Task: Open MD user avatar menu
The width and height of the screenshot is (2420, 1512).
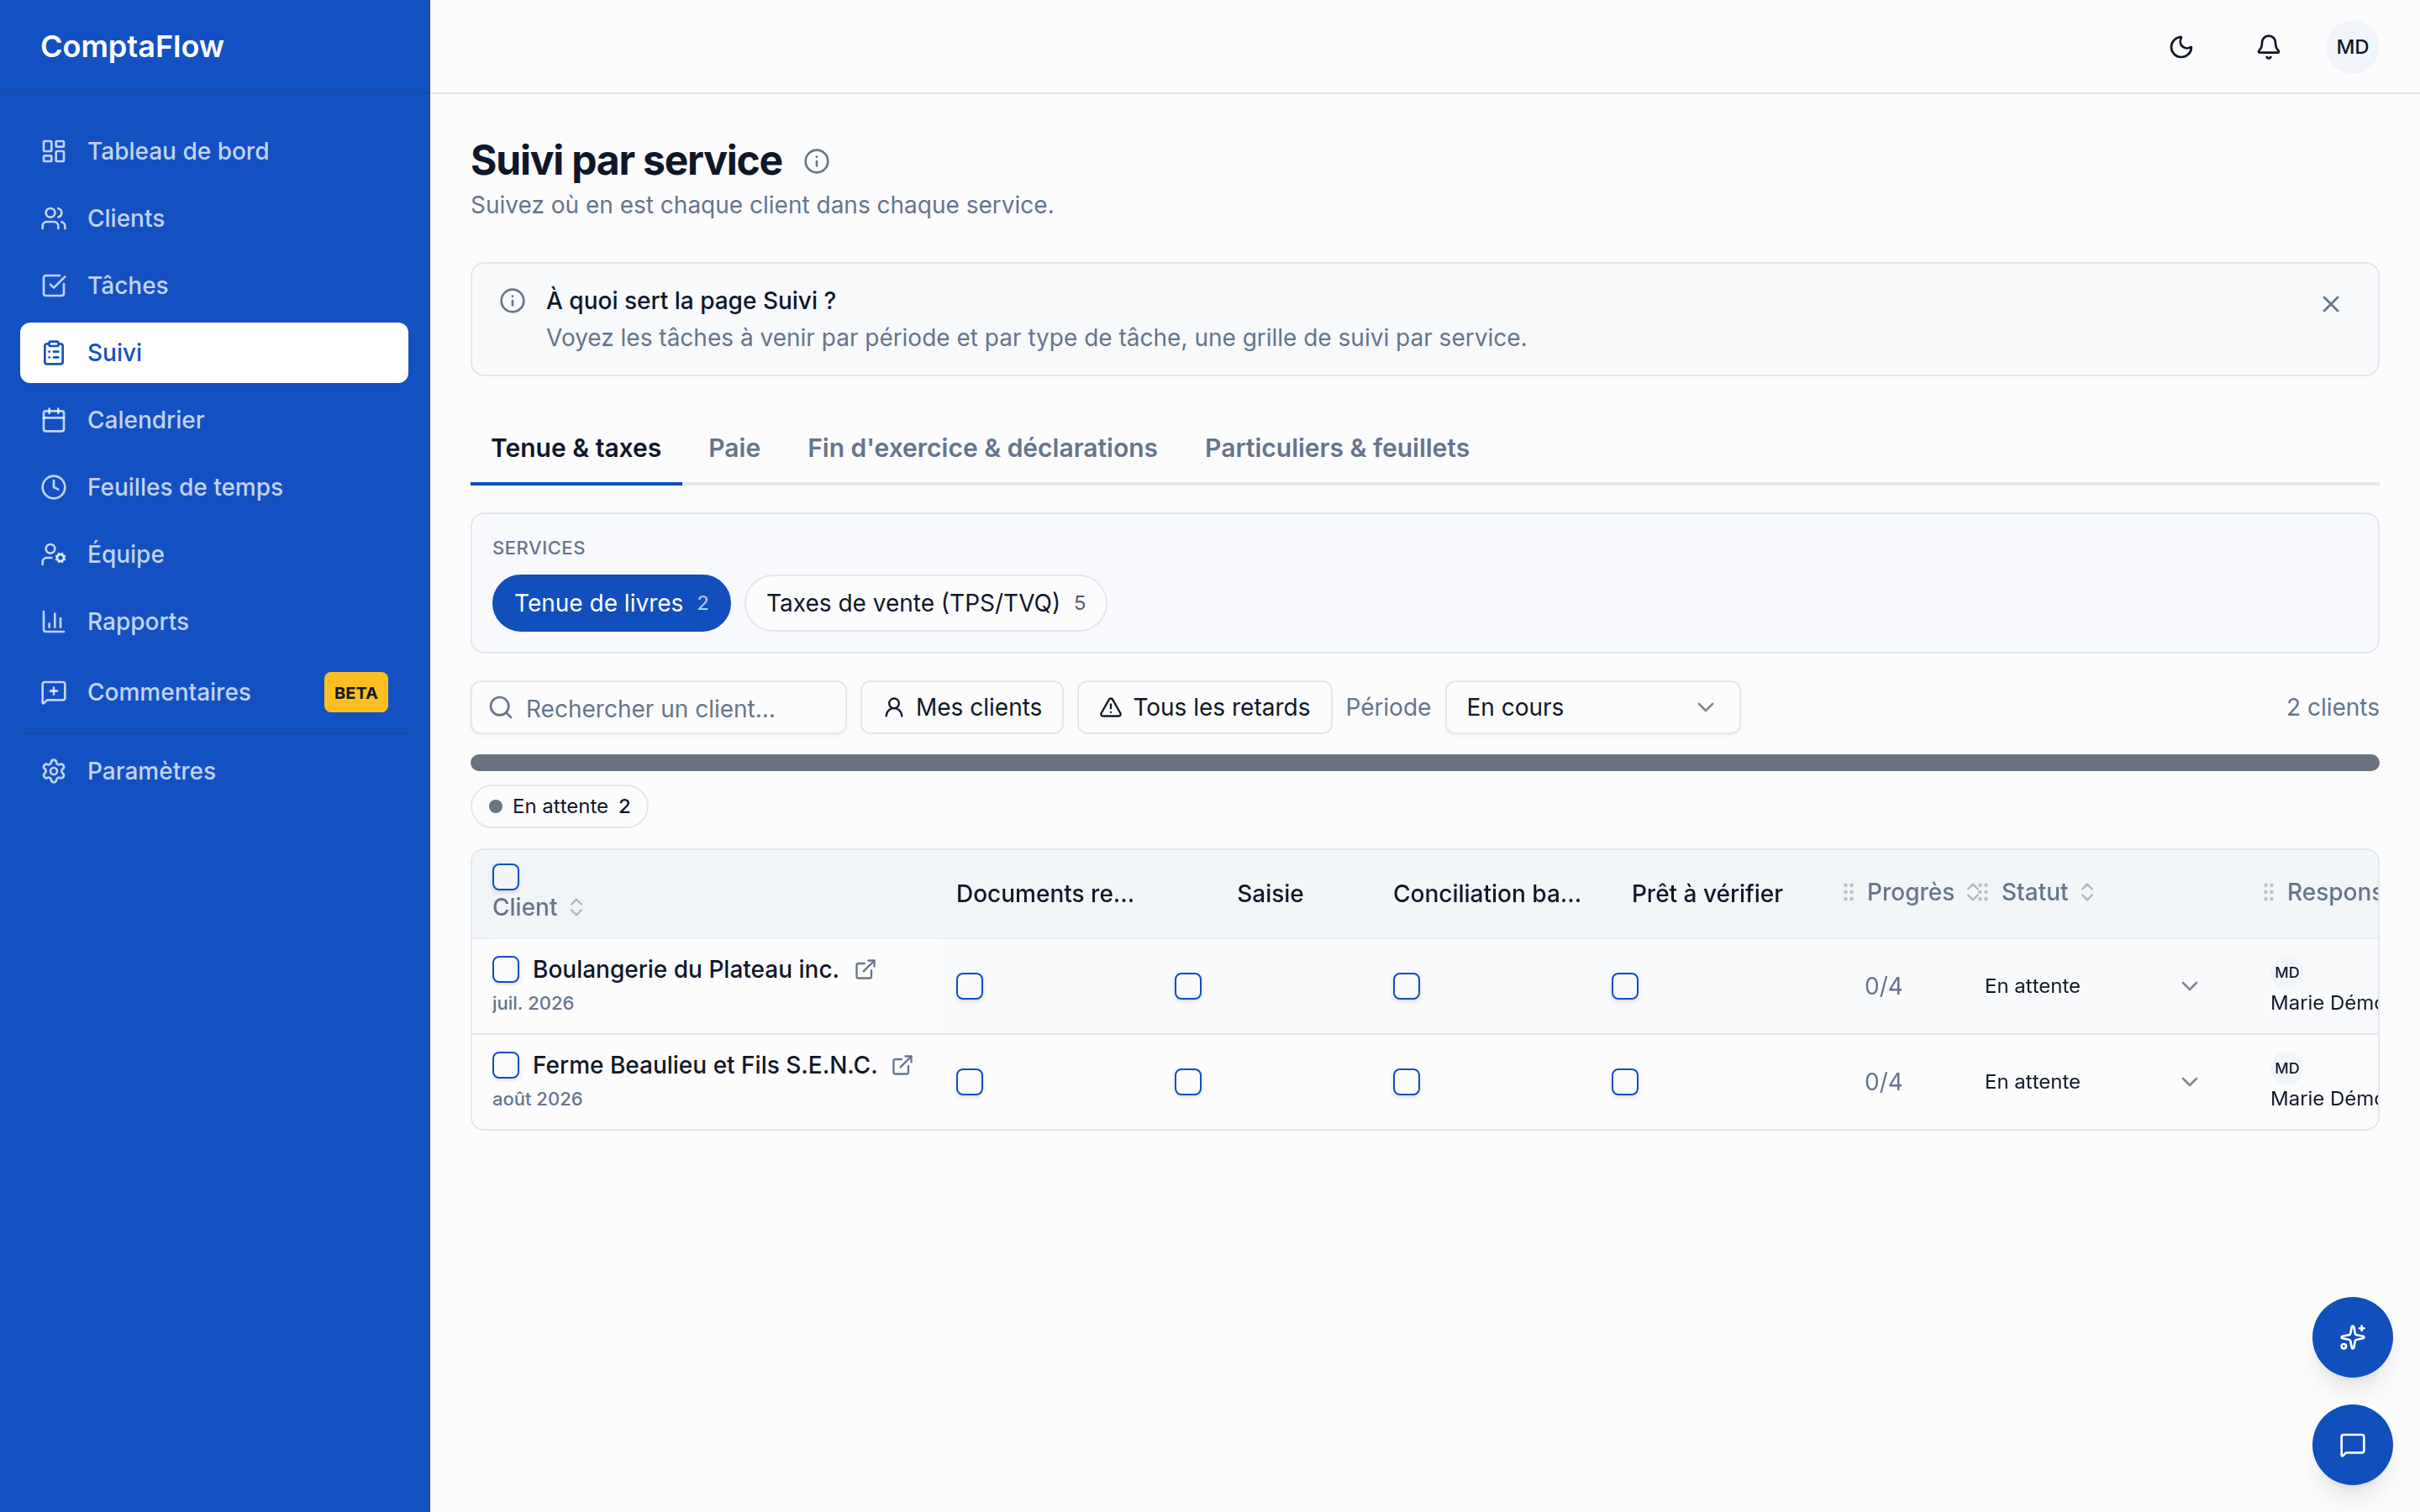Action: [2352, 47]
